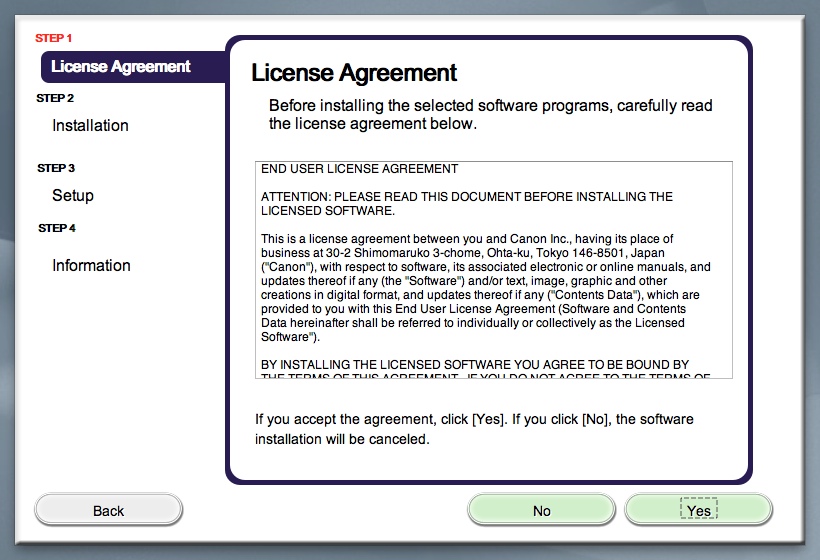Screen dimensions: 820x560
Task: Click the STEP 2 label
Action: [x=55, y=98]
